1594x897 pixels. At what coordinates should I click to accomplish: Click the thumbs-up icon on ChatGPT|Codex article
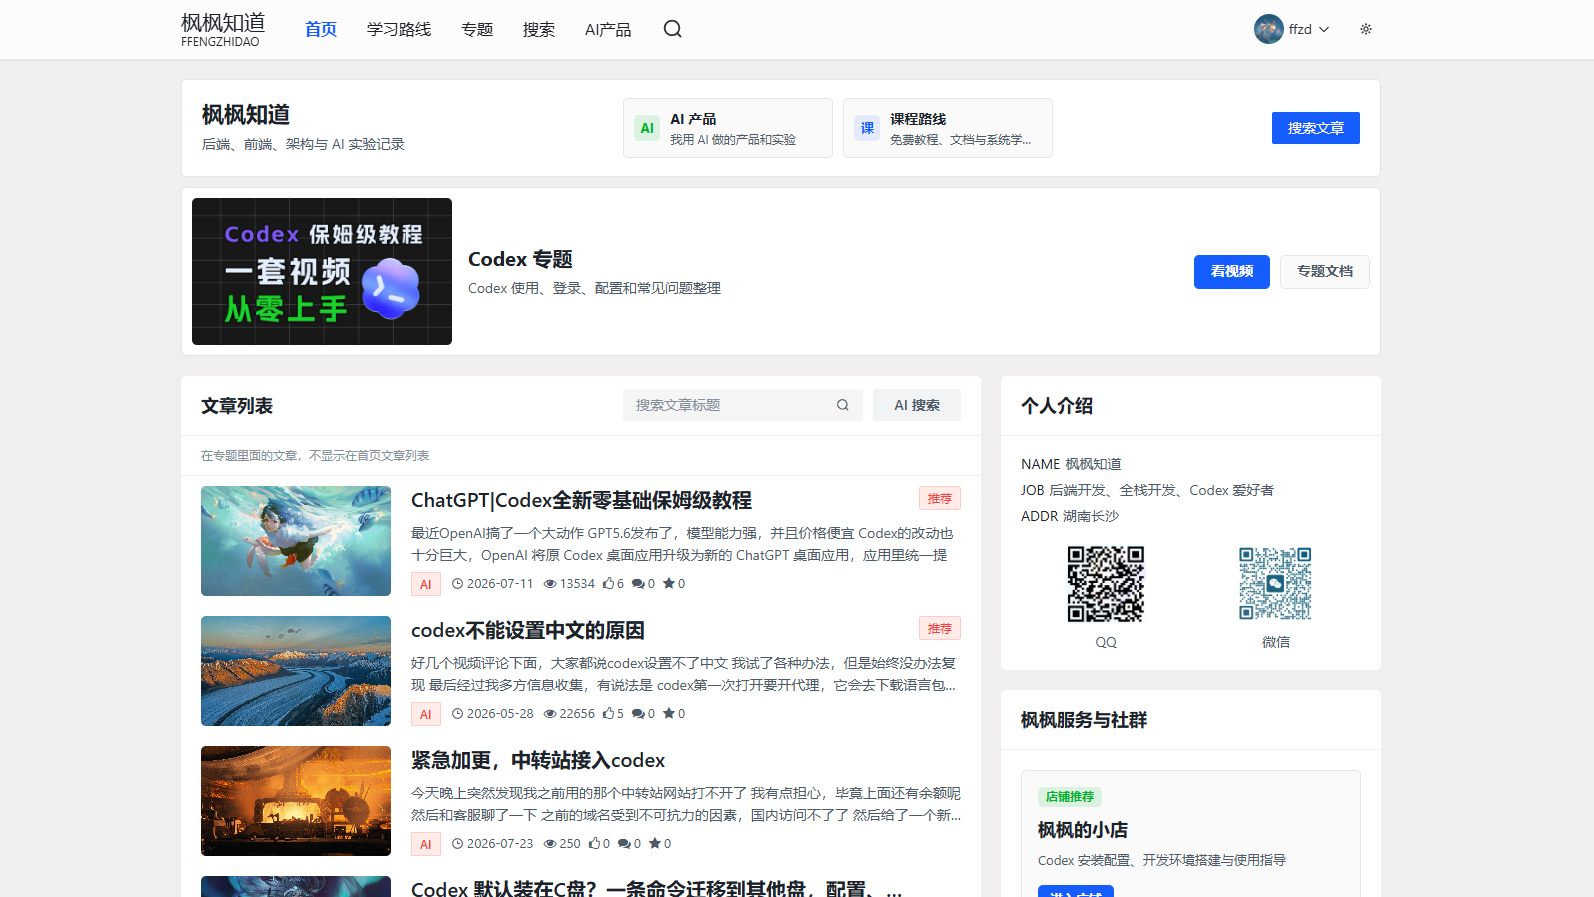pos(608,584)
